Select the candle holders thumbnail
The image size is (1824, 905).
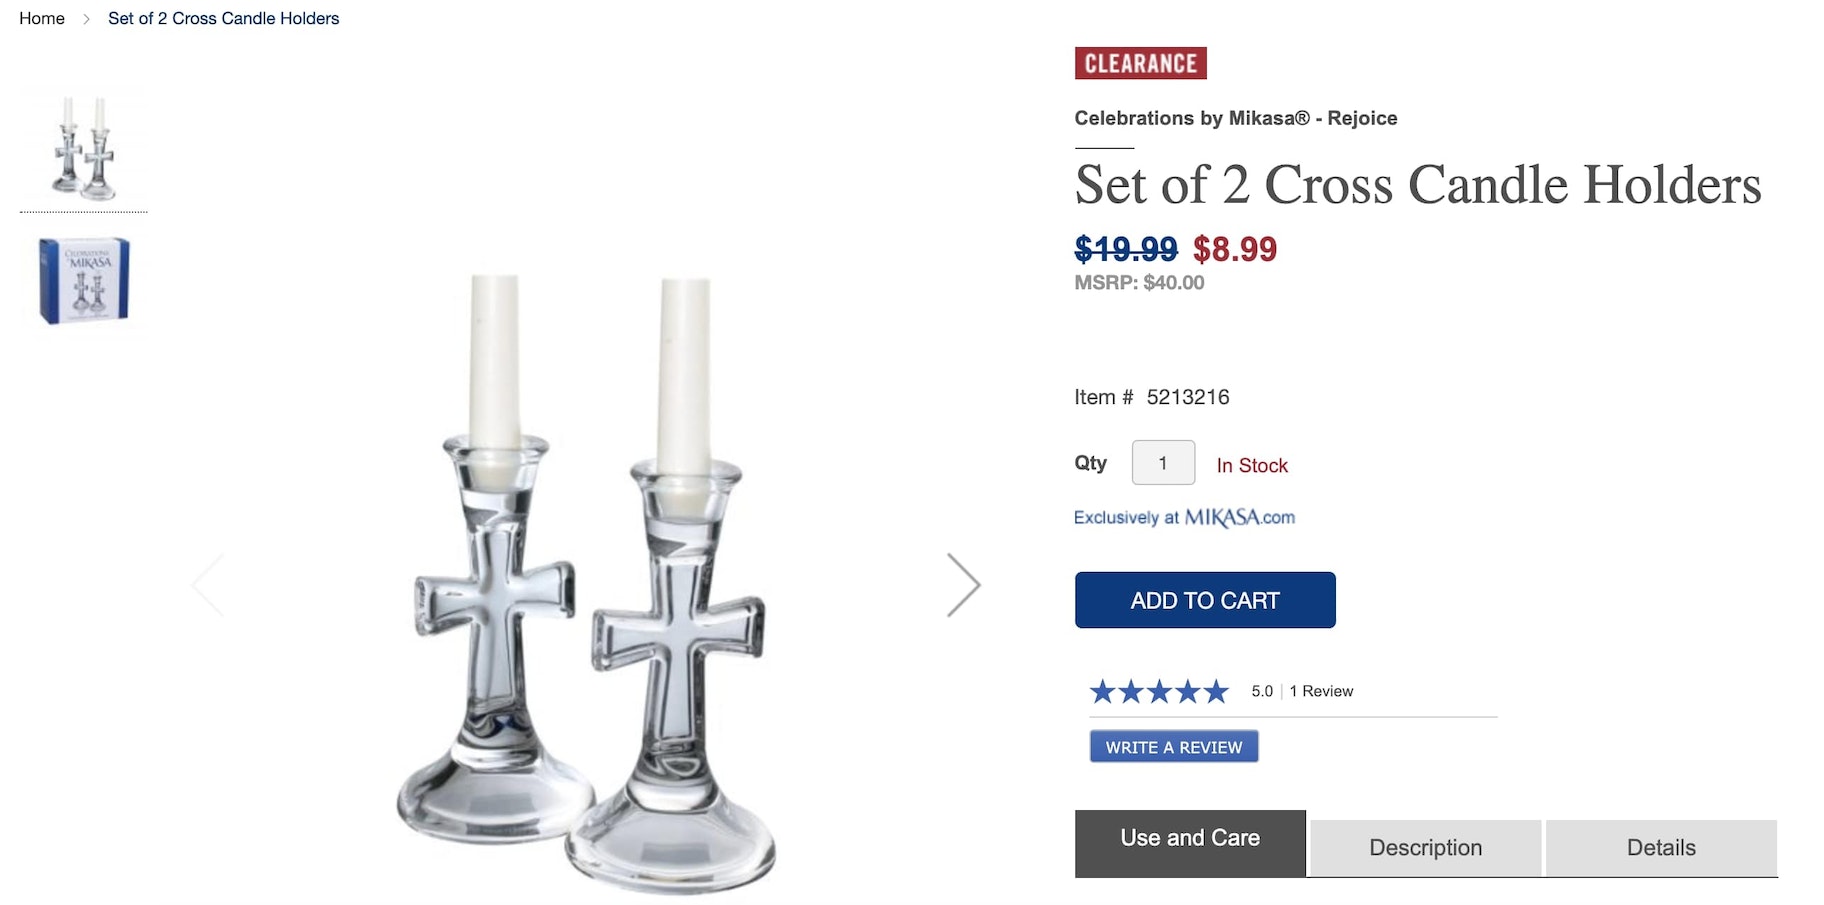coord(84,149)
